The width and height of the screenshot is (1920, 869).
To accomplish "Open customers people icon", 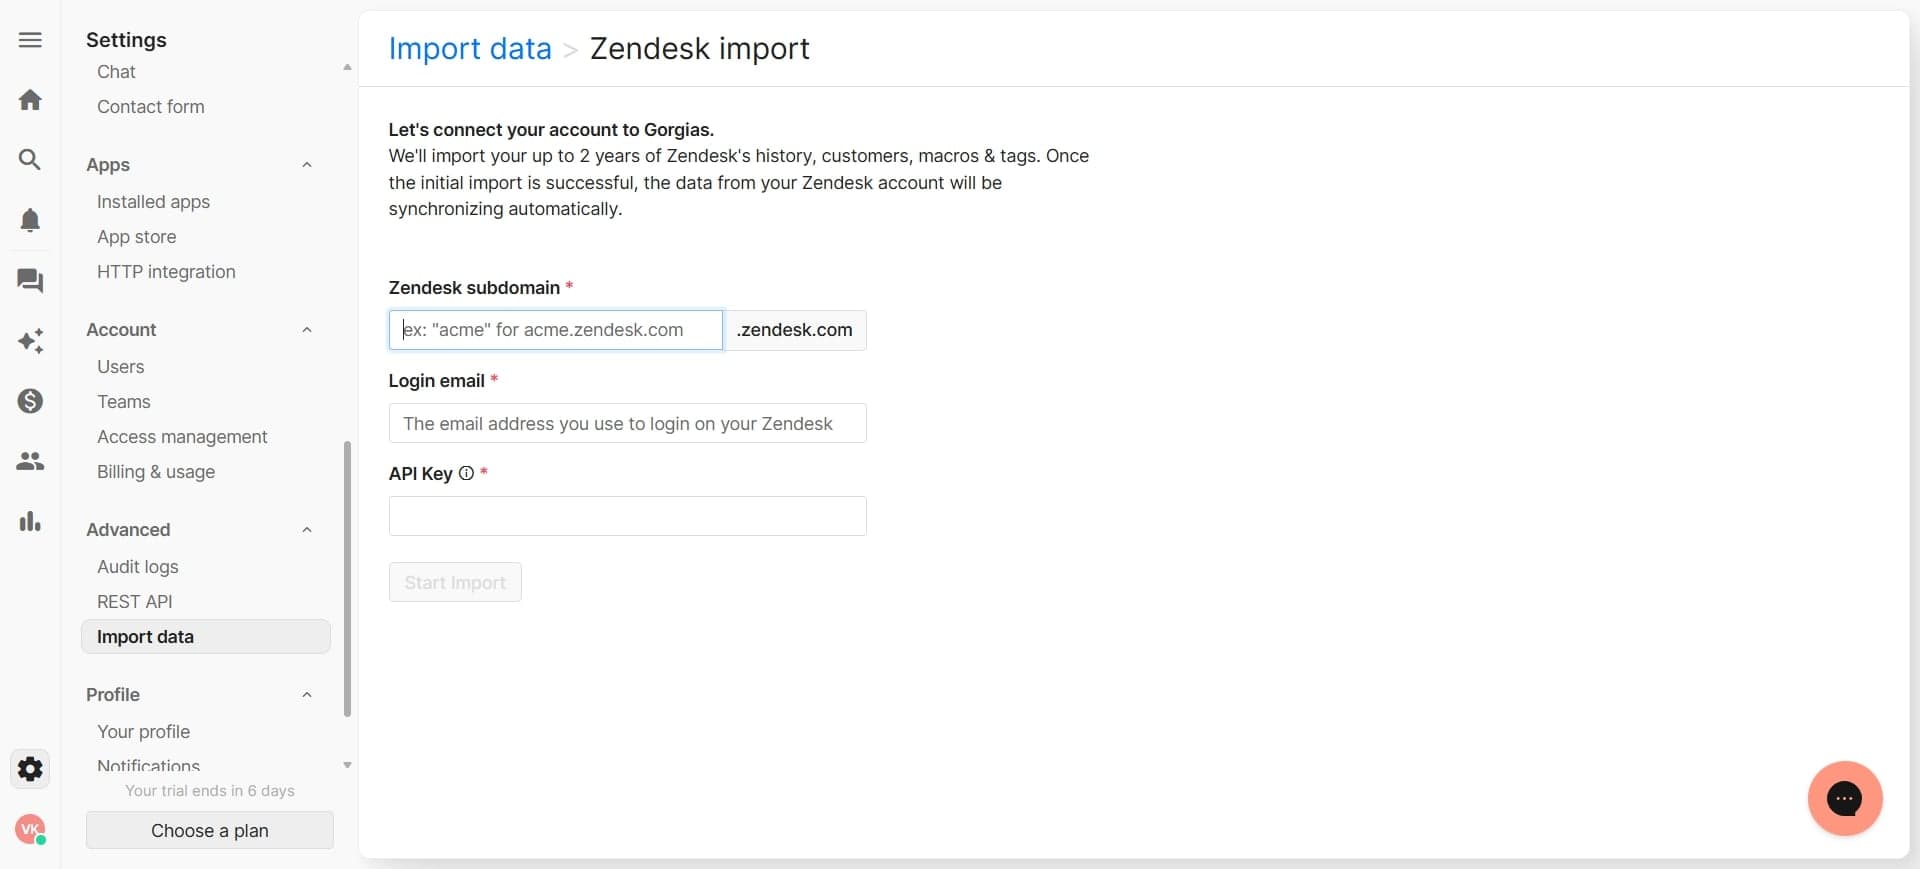I will [30, 461].
